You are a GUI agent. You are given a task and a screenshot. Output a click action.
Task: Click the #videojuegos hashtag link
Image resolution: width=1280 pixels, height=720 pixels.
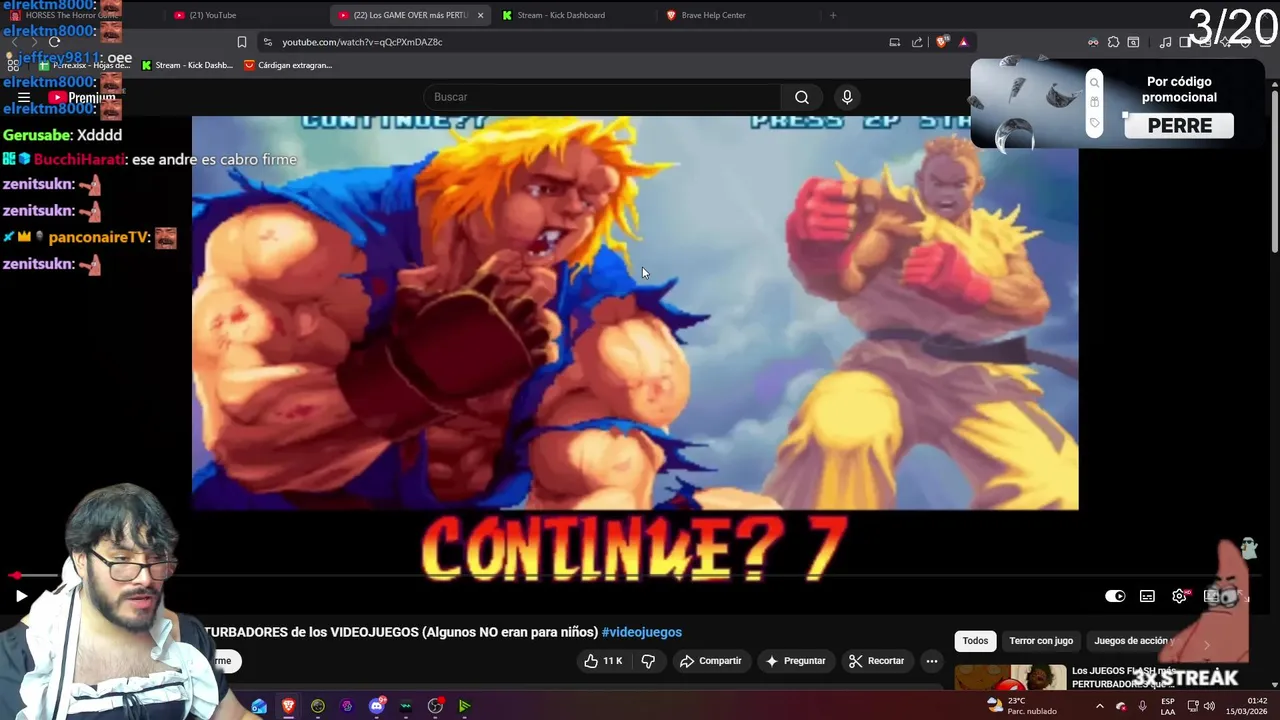pos(641,632)
